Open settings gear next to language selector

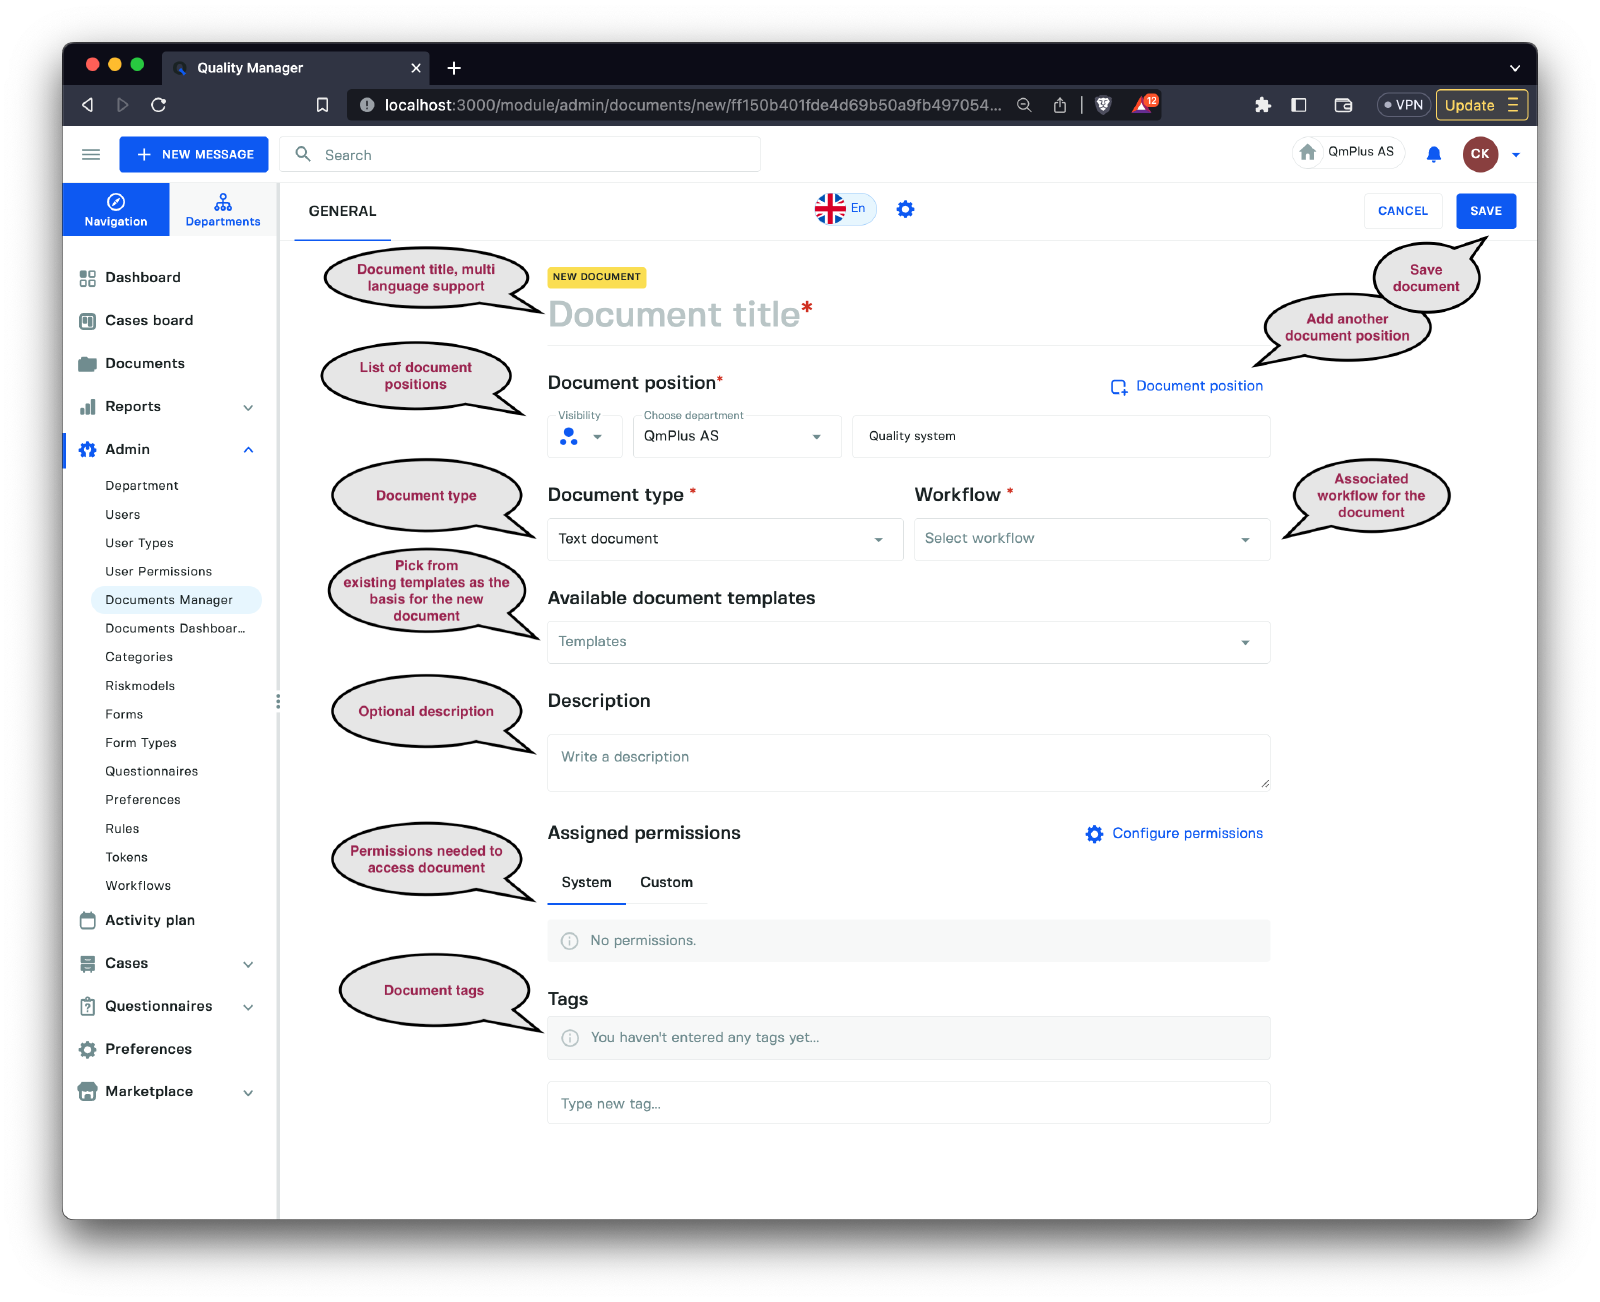(905, 209)
